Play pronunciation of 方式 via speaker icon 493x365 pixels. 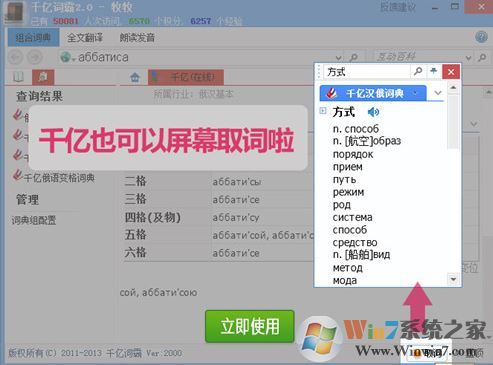point(373,112)
